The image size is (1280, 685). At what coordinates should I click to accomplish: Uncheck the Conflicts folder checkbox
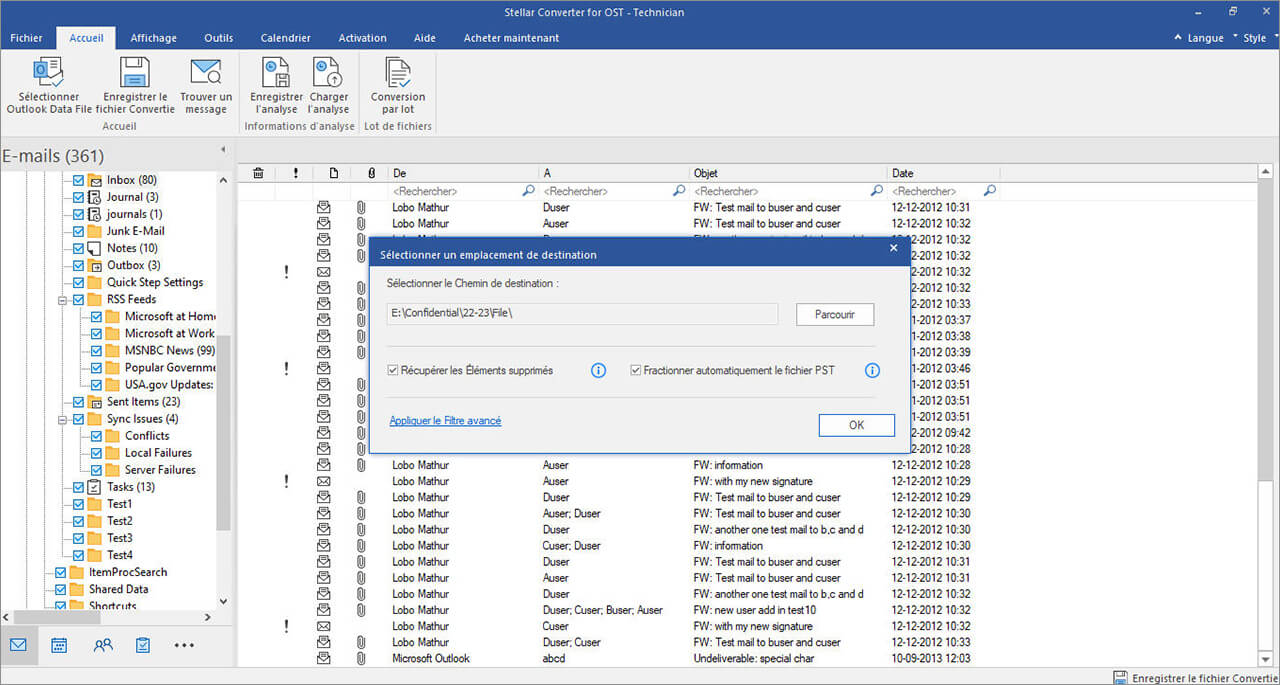96,436
